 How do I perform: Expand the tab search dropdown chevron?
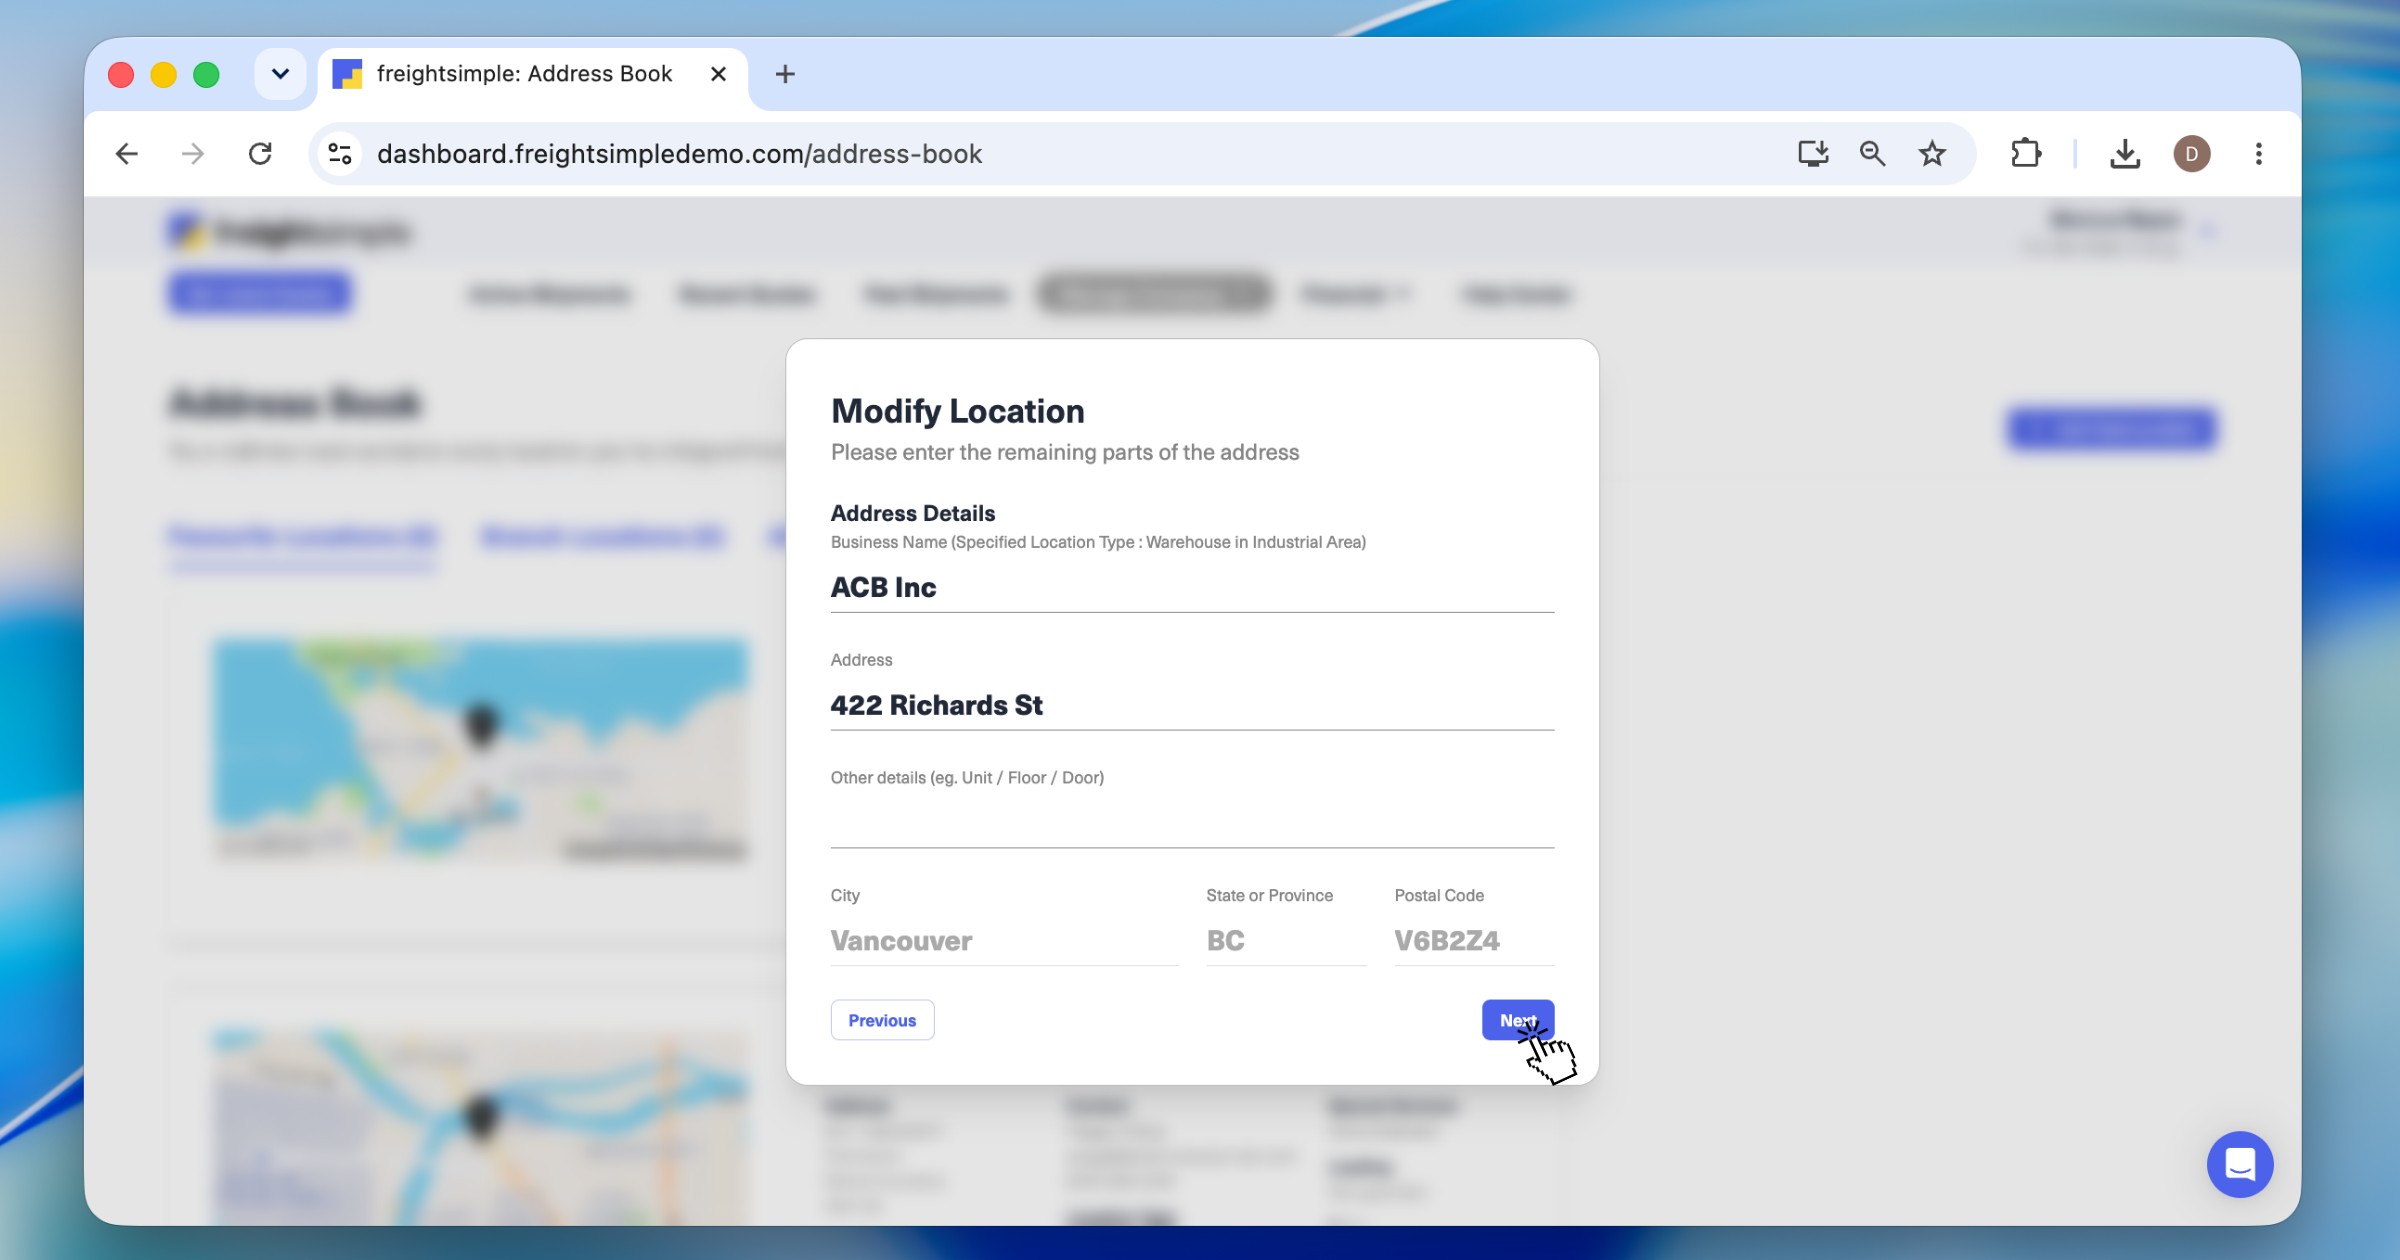click(280, 74)
